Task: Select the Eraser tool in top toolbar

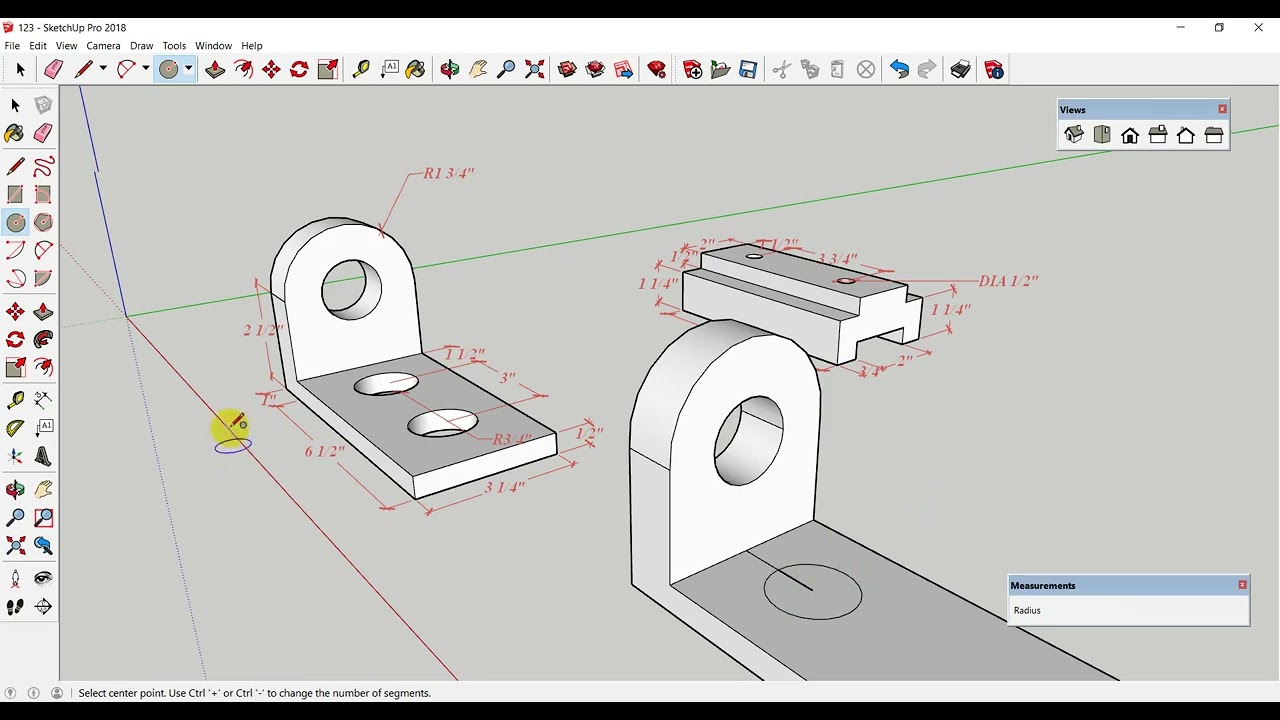Action: pos(54,69)
